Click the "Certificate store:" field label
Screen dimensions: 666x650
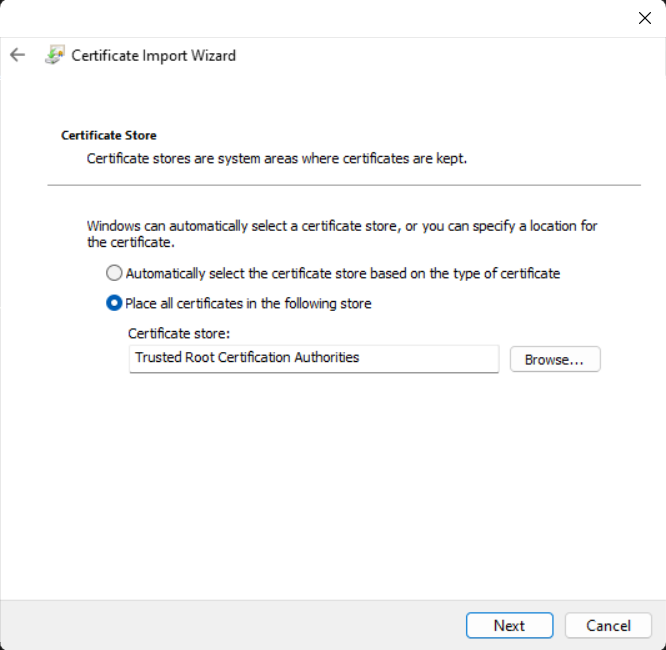[179, 334]
